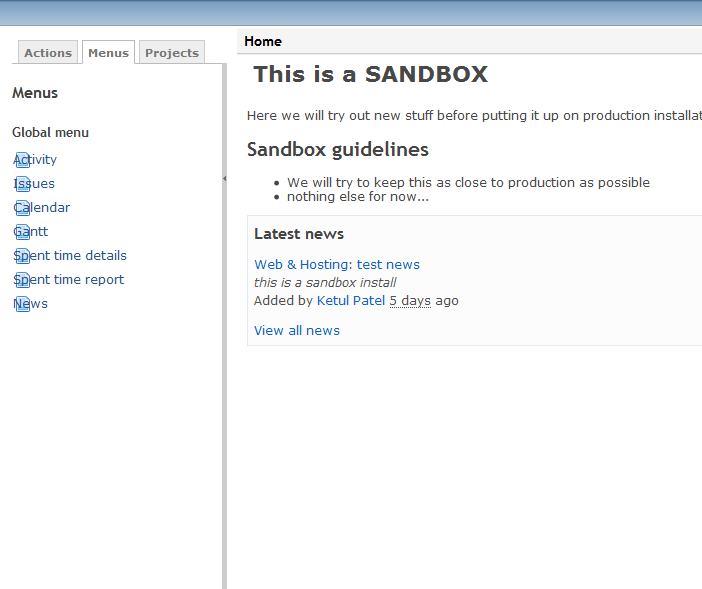The height and width of the screenshot is (589, 702).
Task: Click the page icon next to Calendar
Action: [22, 208]
